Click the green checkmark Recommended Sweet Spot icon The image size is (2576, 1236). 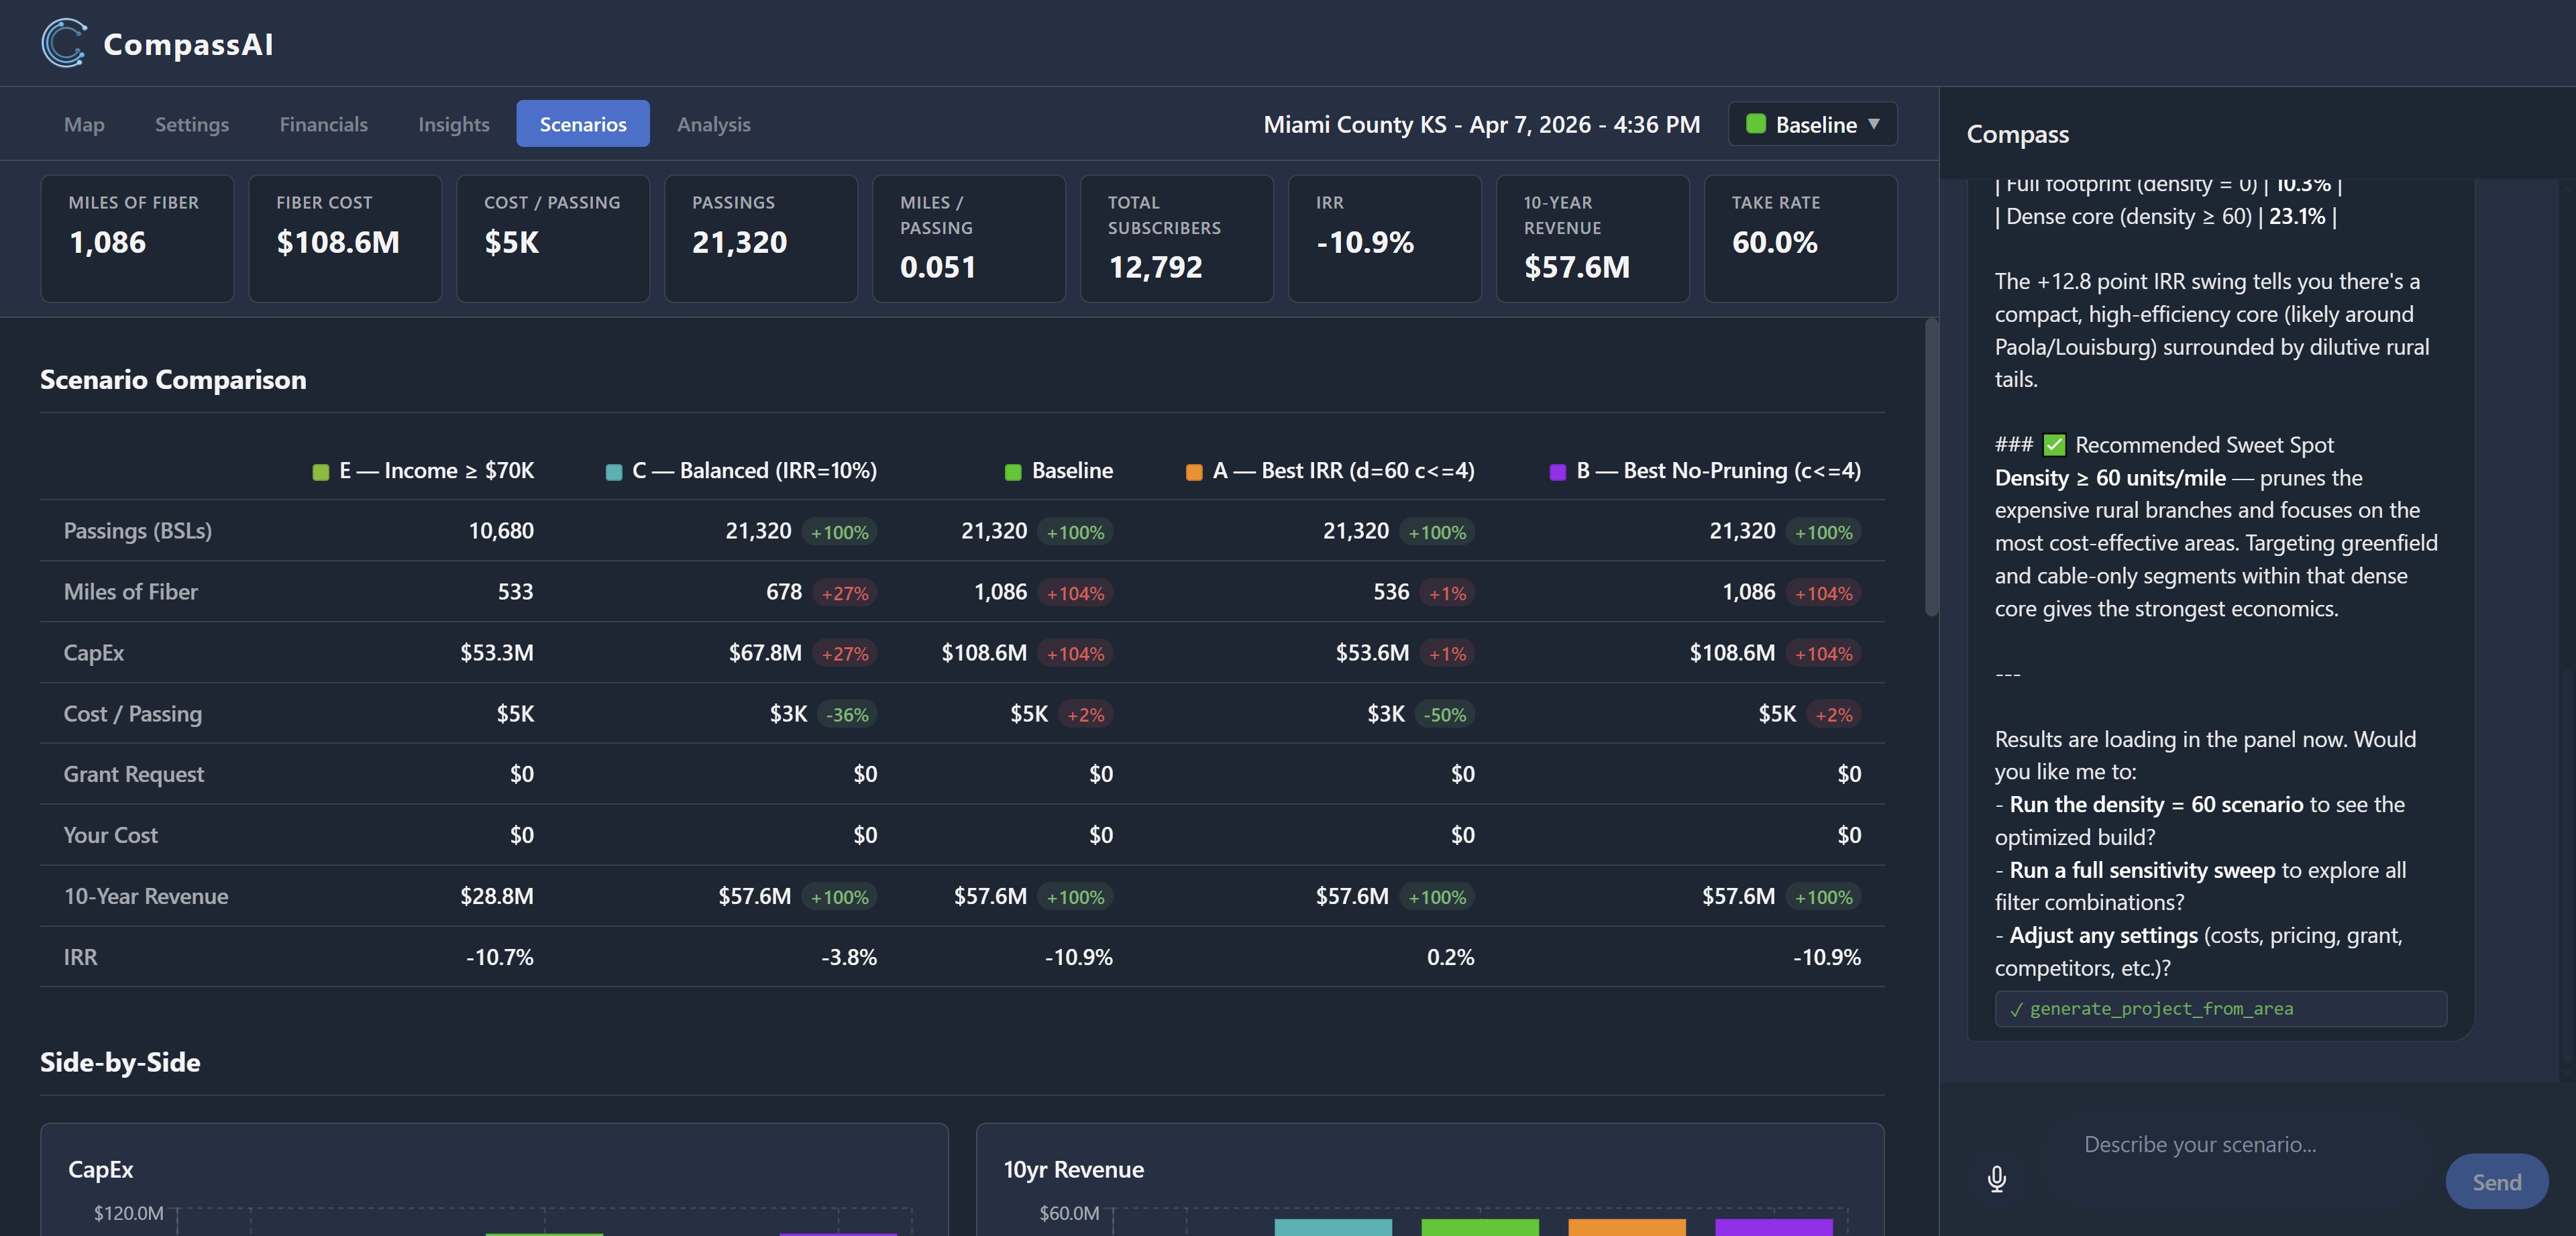click(2054, 445)
